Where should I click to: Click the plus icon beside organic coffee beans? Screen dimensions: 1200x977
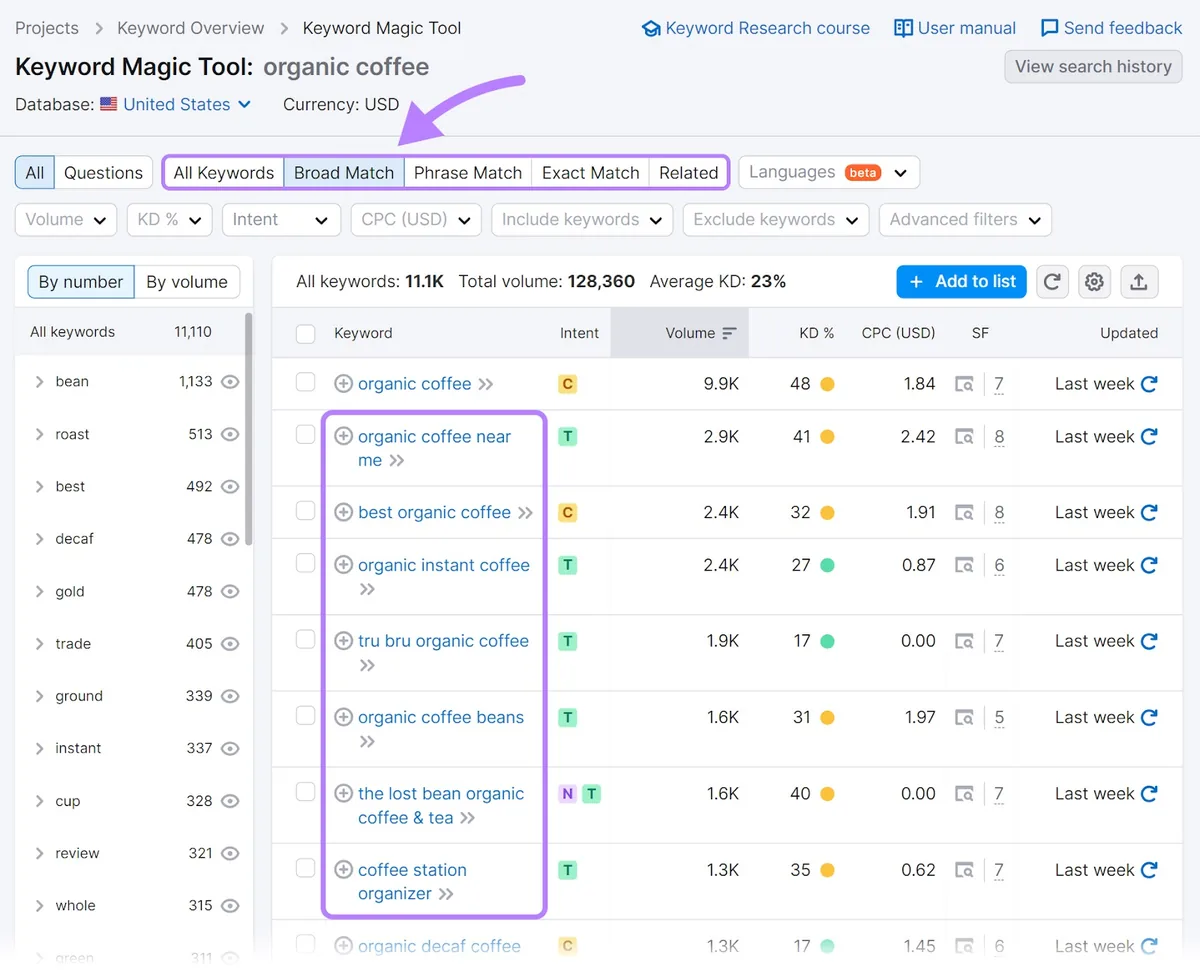point(343,717)
